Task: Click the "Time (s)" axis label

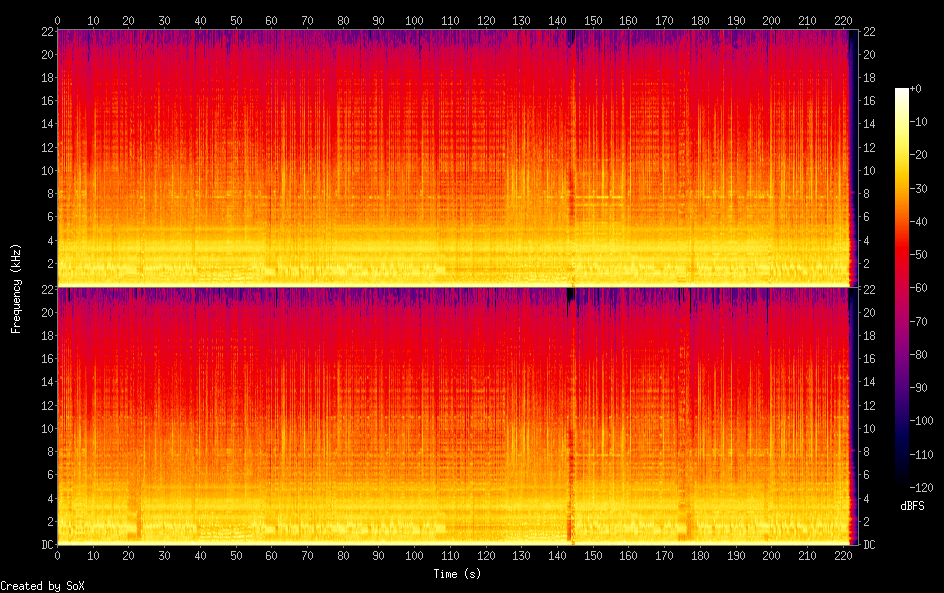Action: click(x=459, y=574)
